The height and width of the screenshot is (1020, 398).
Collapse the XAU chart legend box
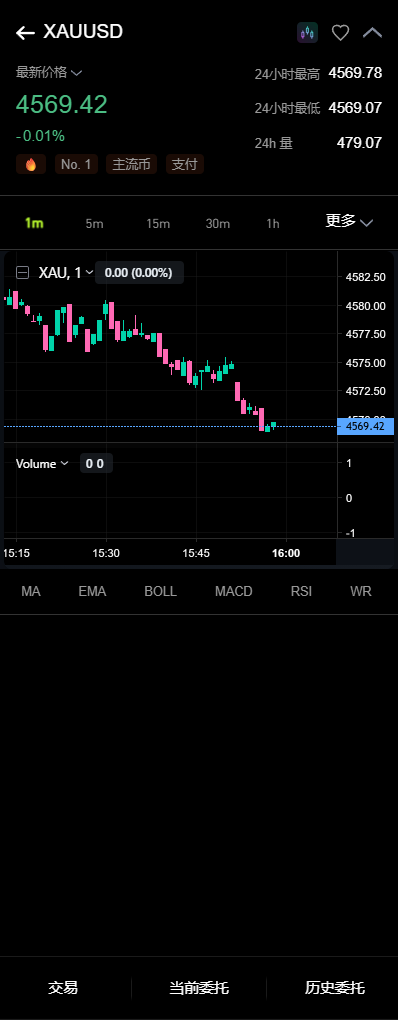pos(22,273)
